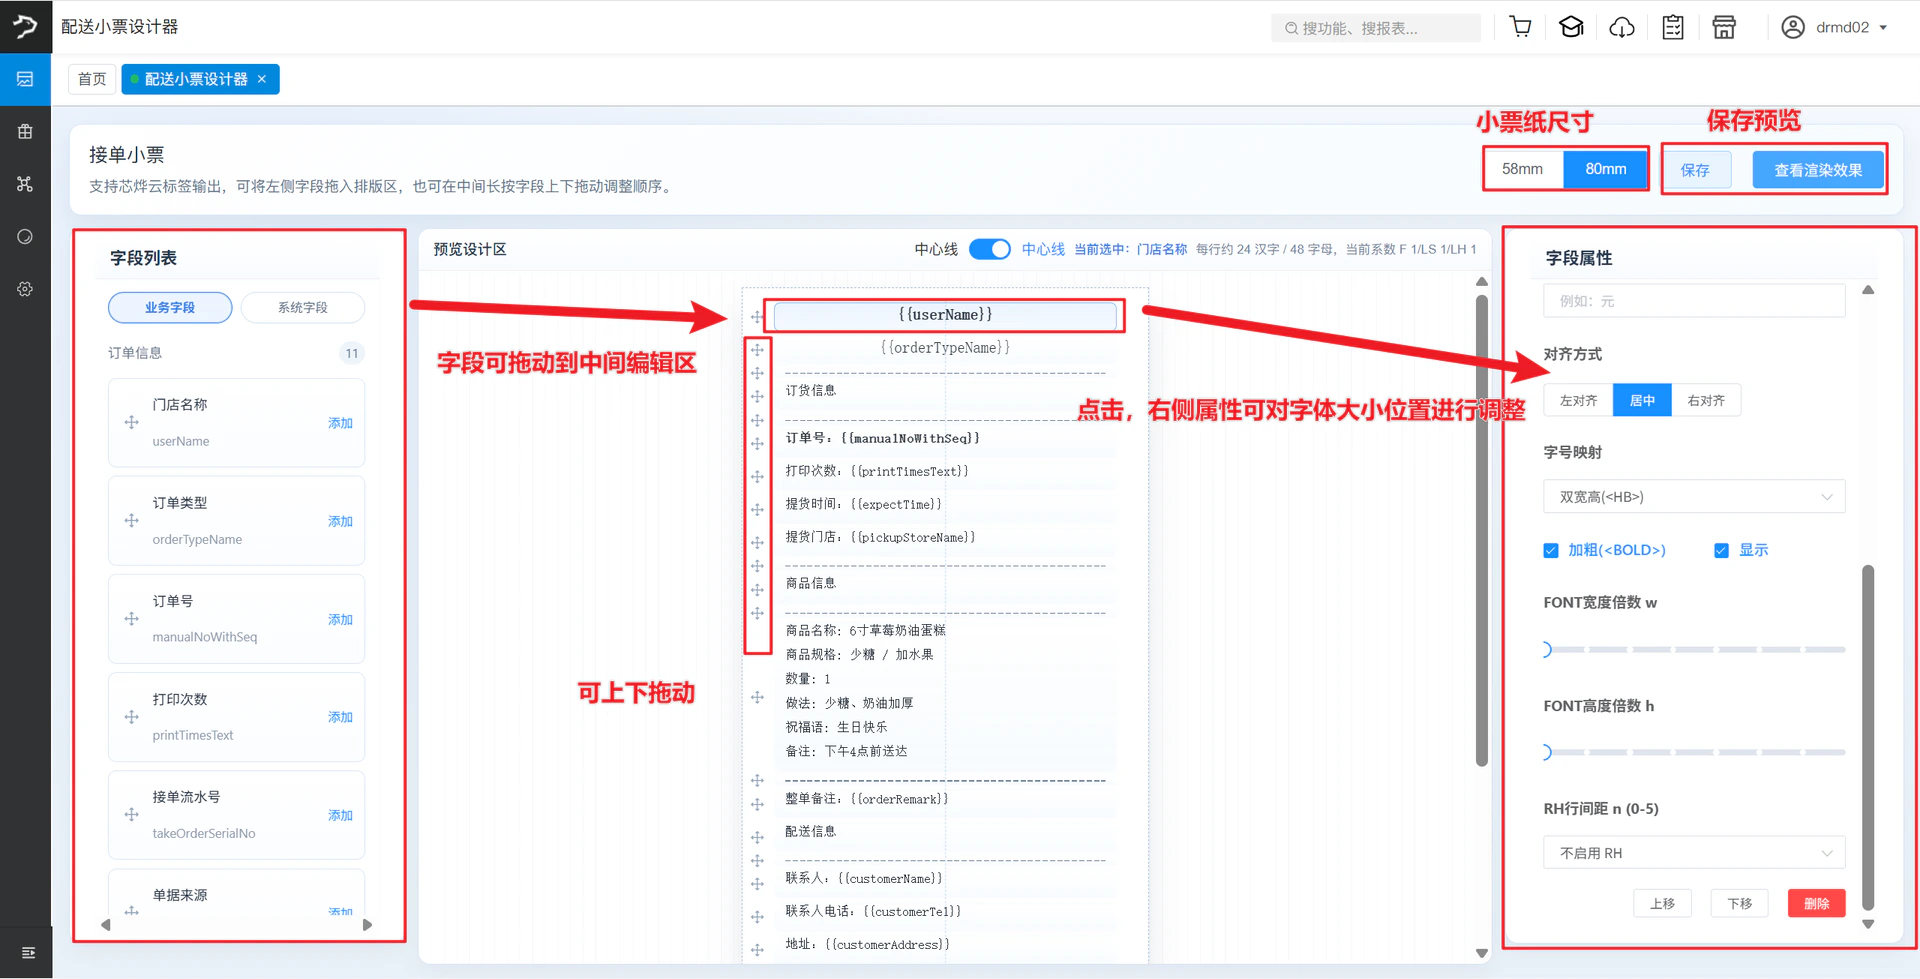The height and width of the screenshot is (979, 1920).
Task: Click drag handle beside 门店名称 field
Action: pos(131,422)
